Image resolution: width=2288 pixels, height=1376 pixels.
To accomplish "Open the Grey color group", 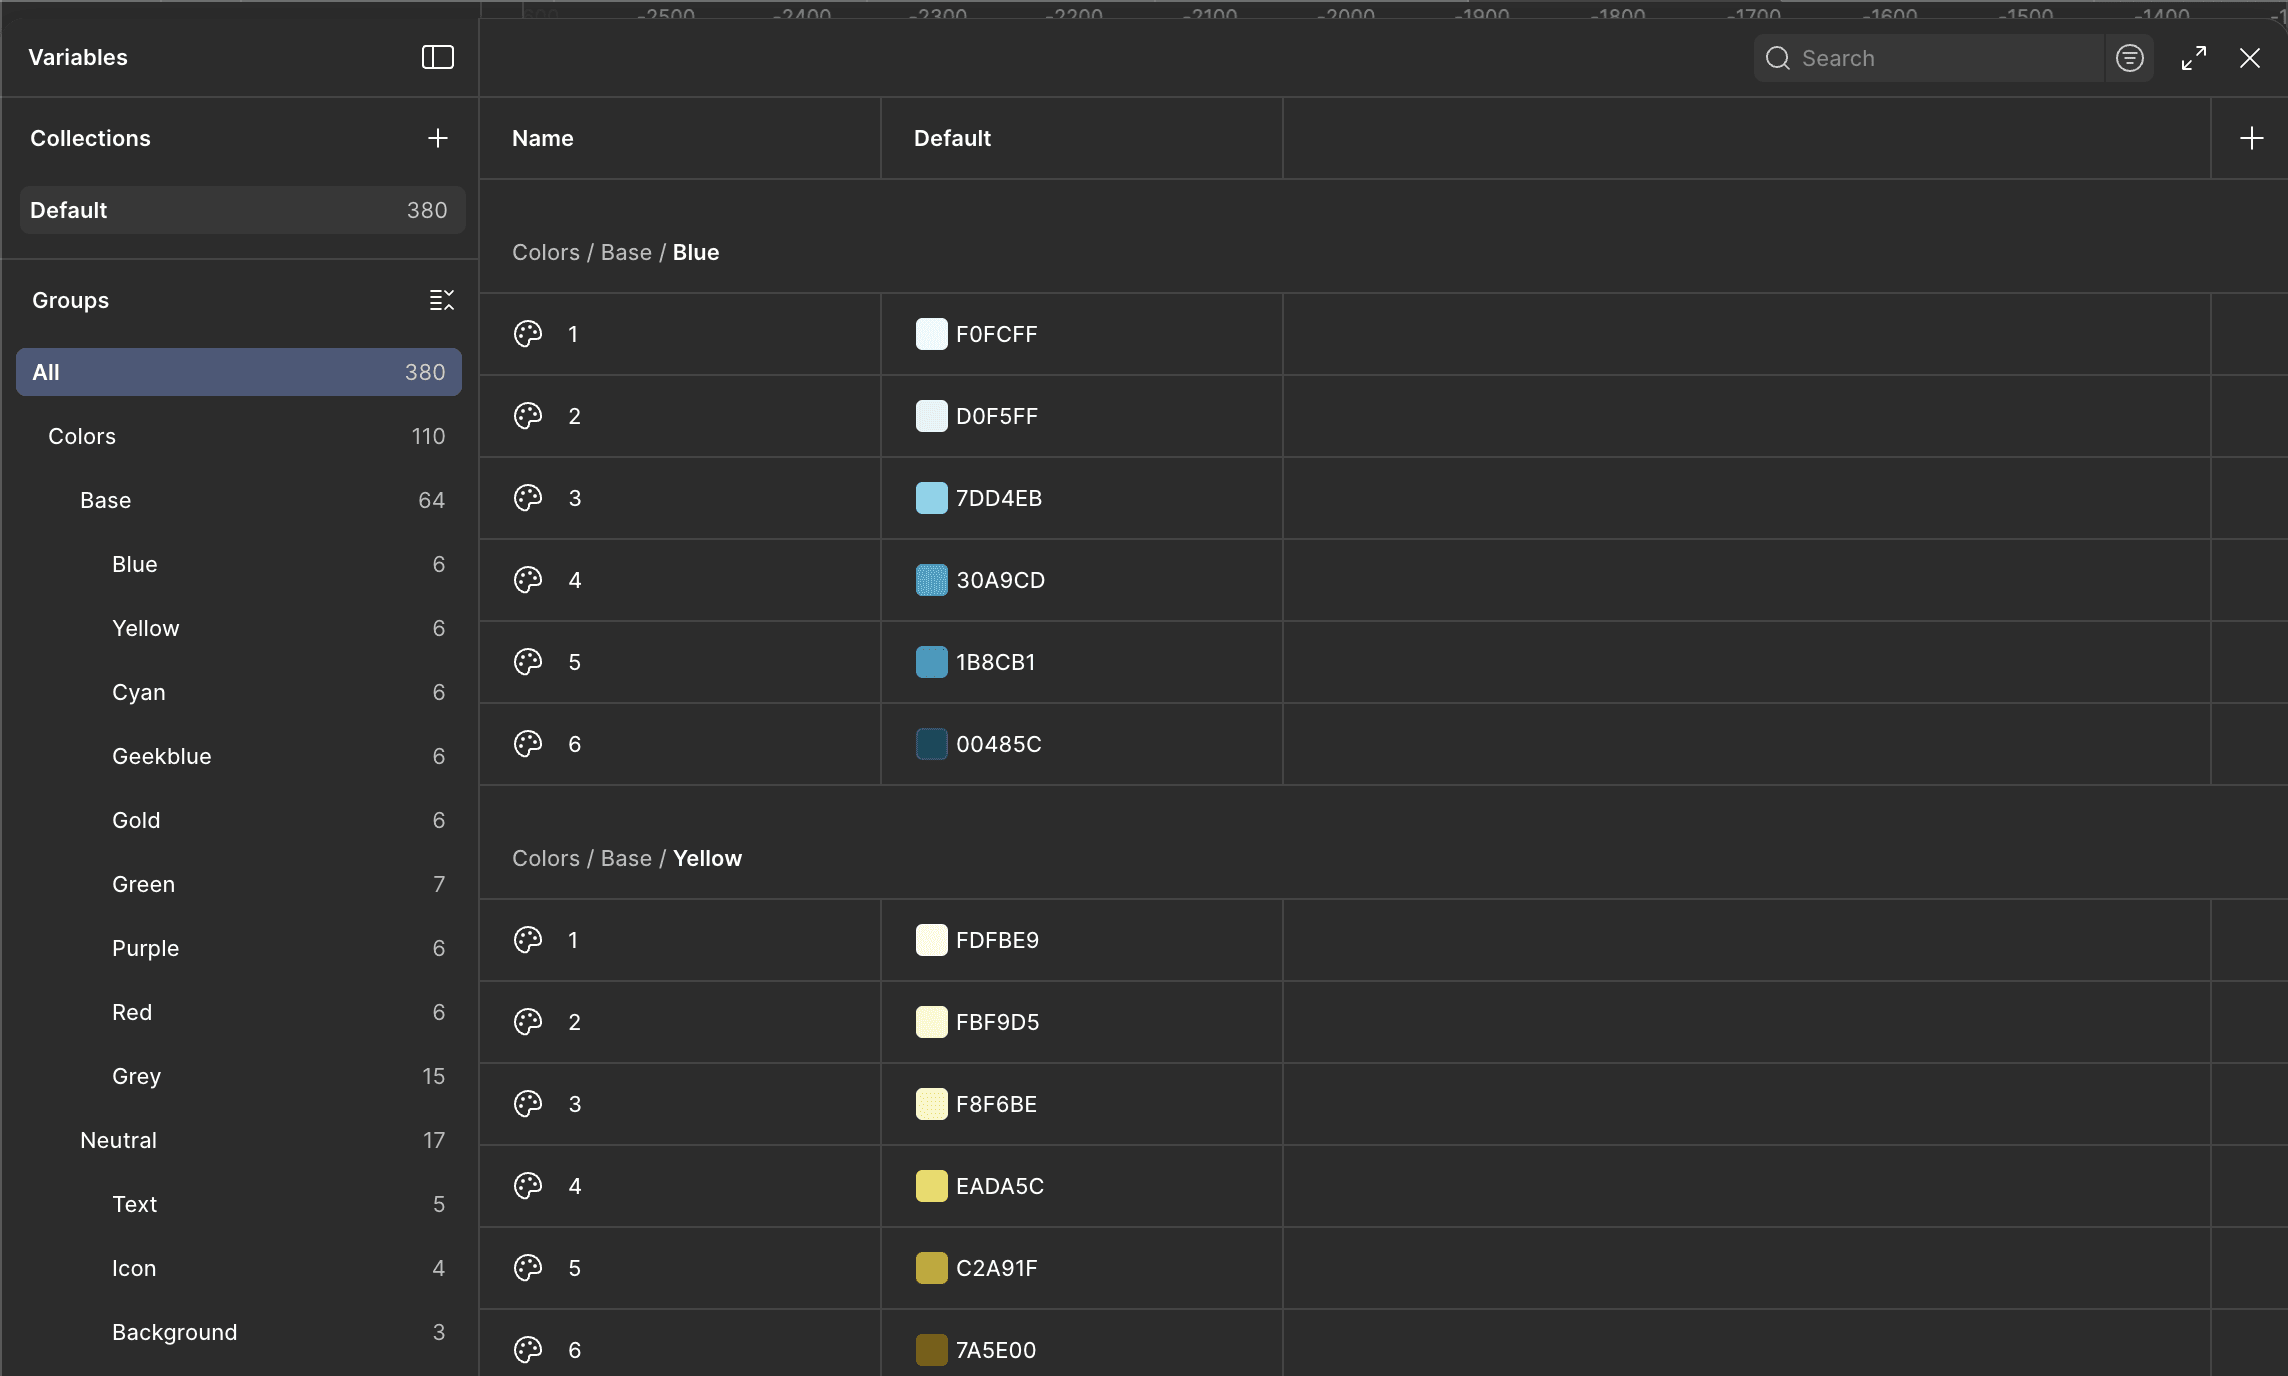I will pos(136,1076).
